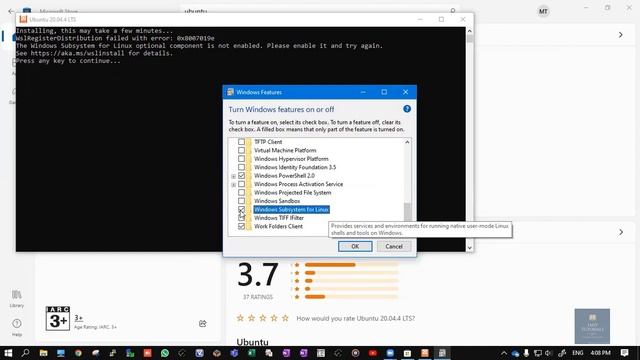Select Windows Hypervisor Platform row text

click(291, 159)
